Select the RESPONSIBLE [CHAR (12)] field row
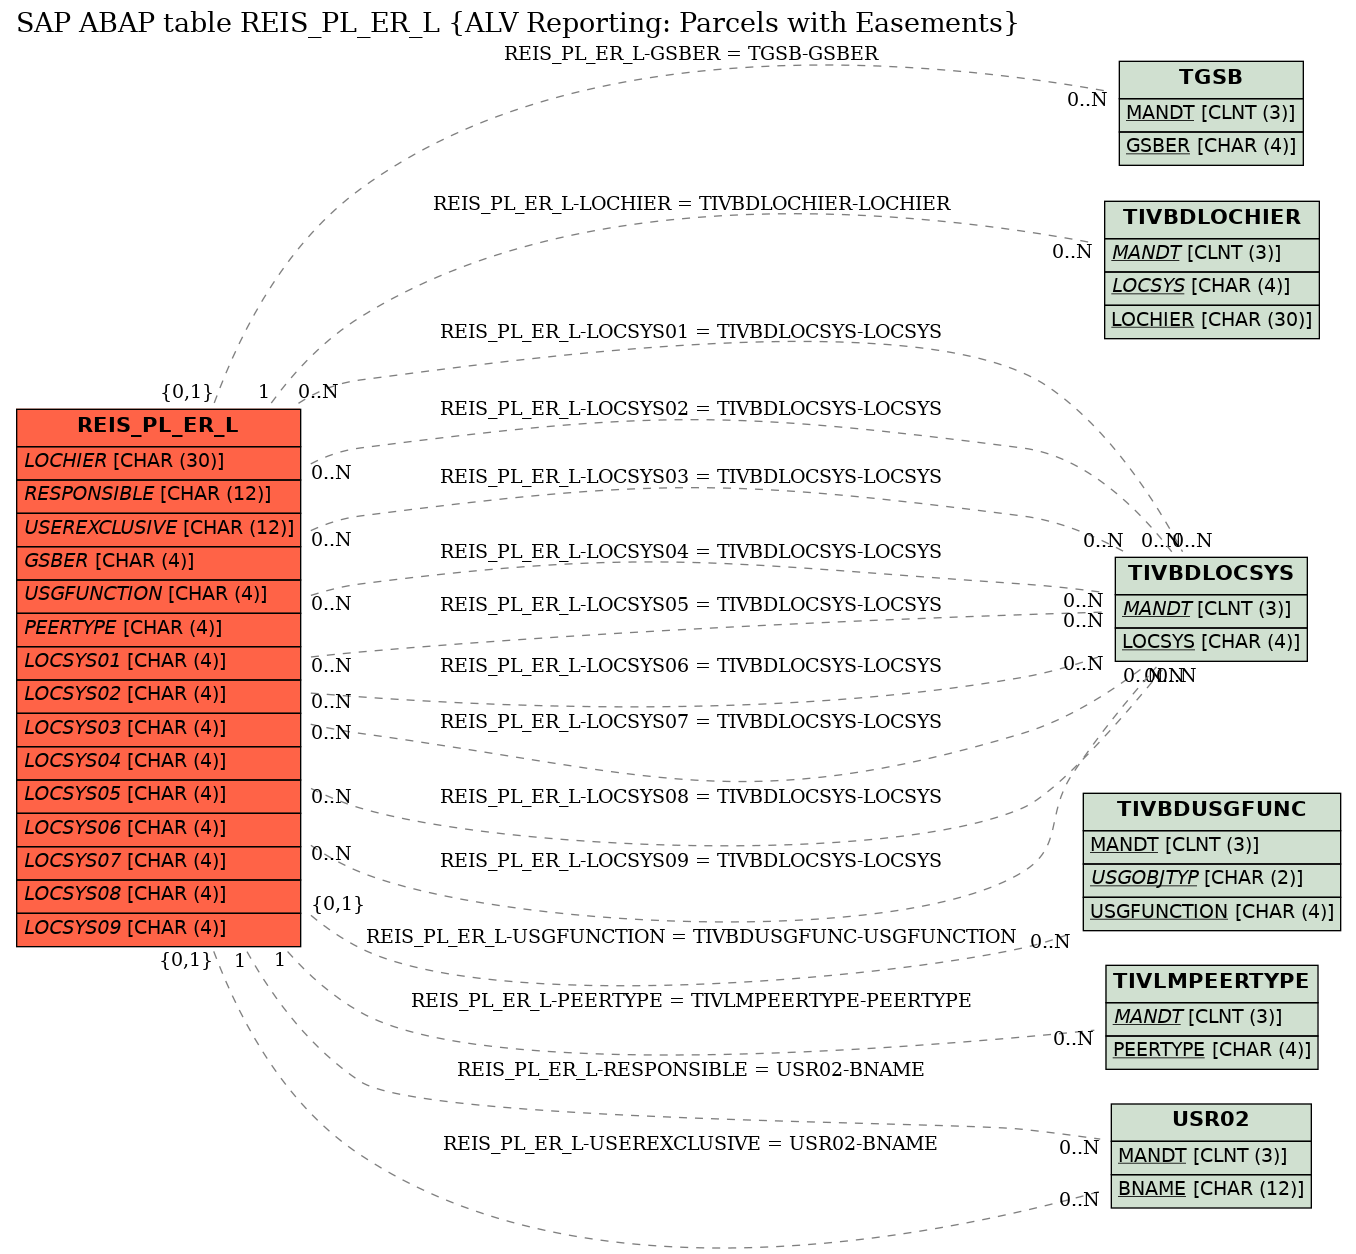This screenshot has width=1356, height=1254. pyautogui.click(x=158, y=495)
